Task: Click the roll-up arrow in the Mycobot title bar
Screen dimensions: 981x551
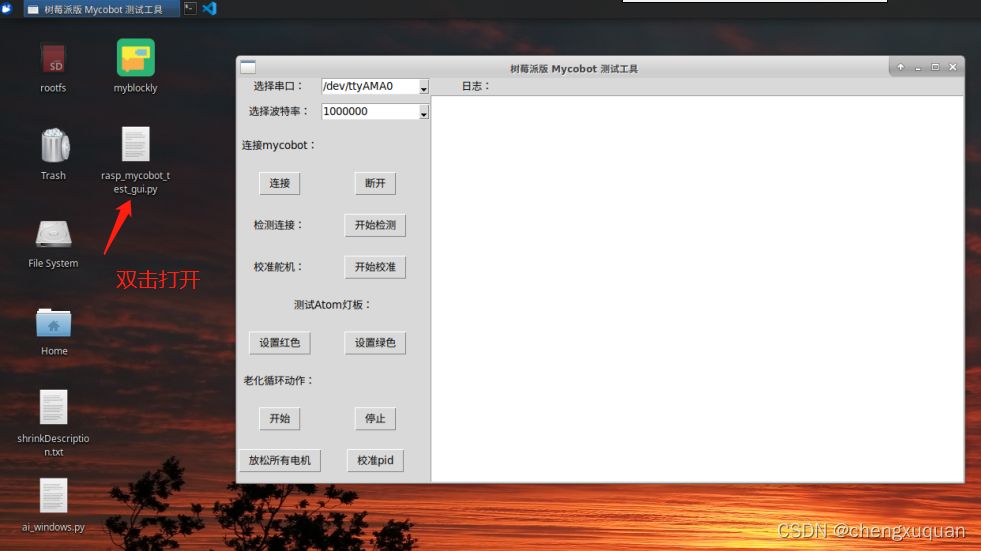Action: pos(900,67)
